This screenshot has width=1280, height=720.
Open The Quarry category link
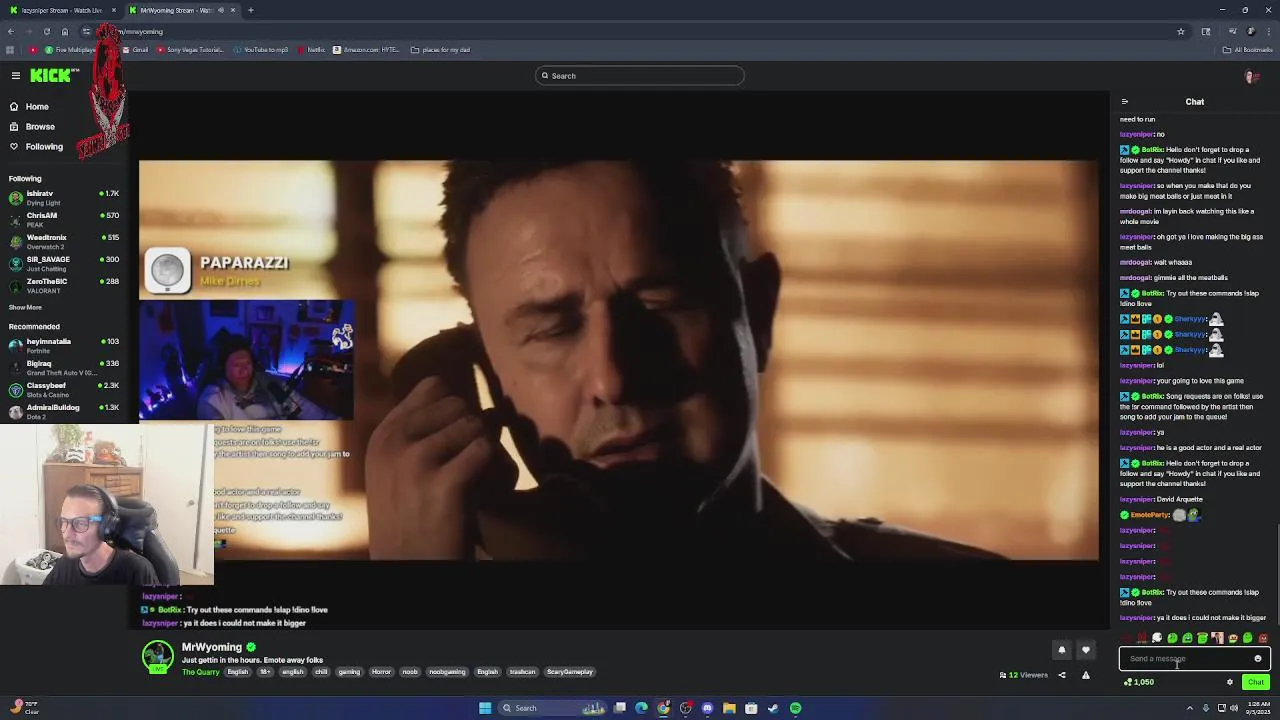[x=200, y=672]
